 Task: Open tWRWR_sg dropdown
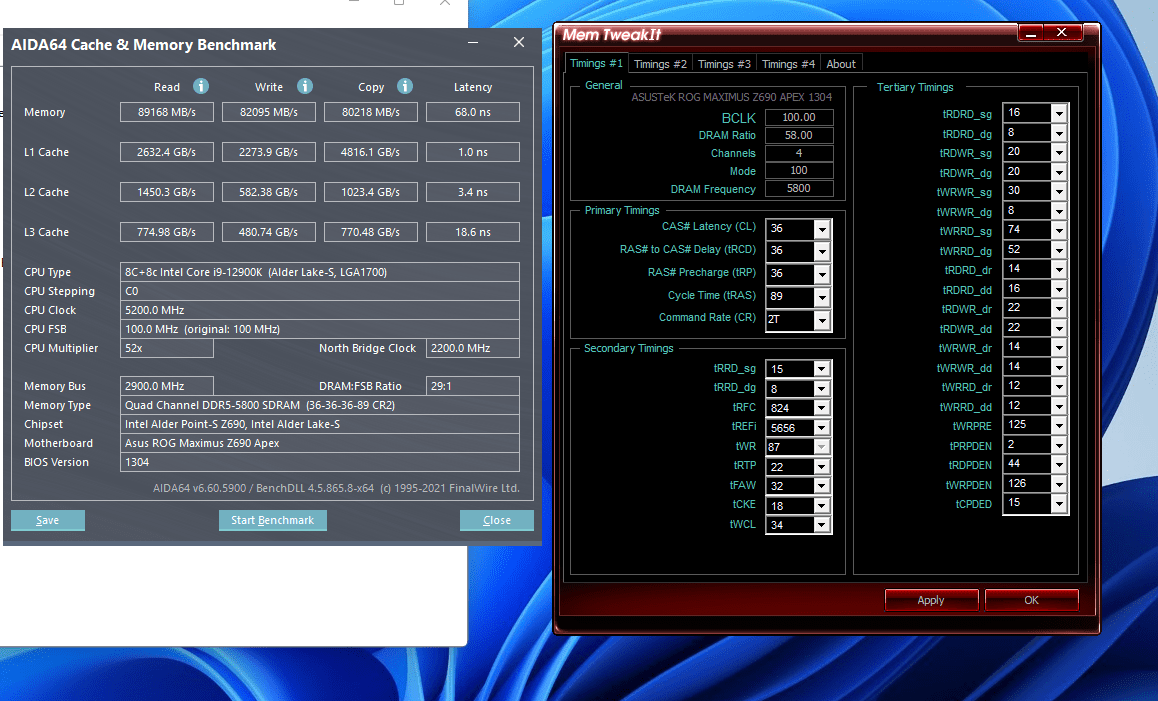[1059, 191]
